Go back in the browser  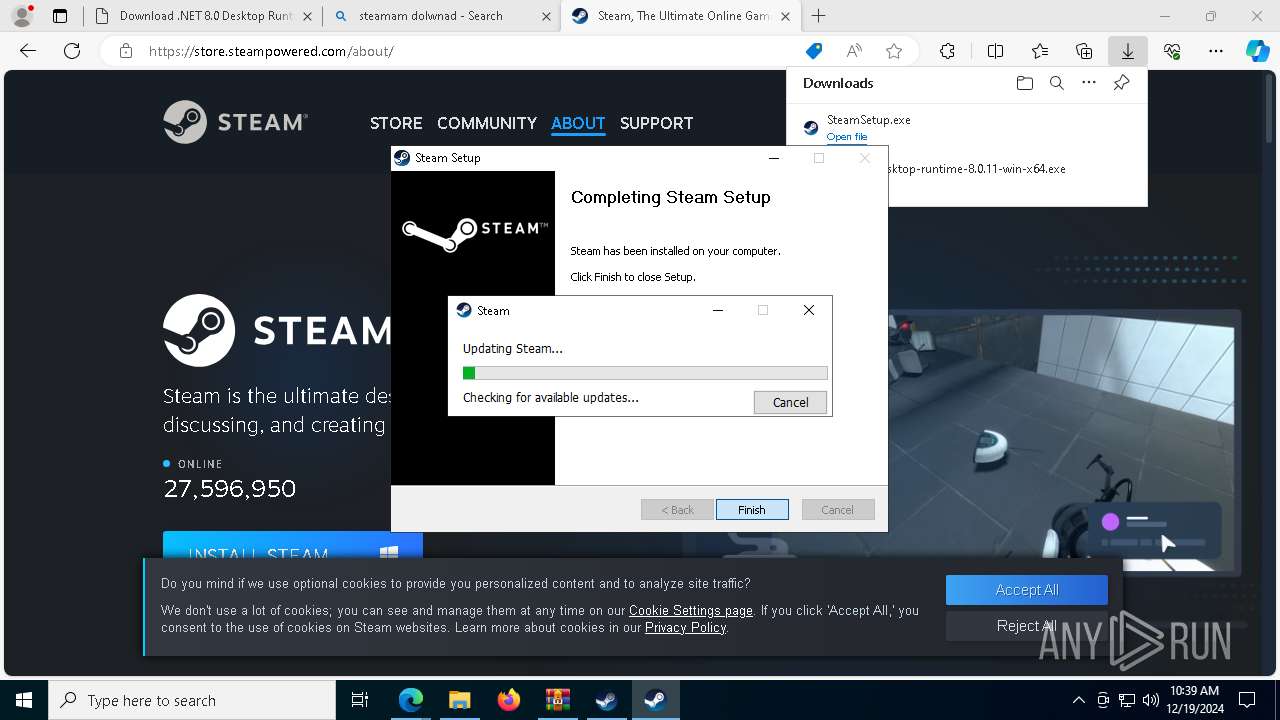pyautogui.click(x=28, y=51)
